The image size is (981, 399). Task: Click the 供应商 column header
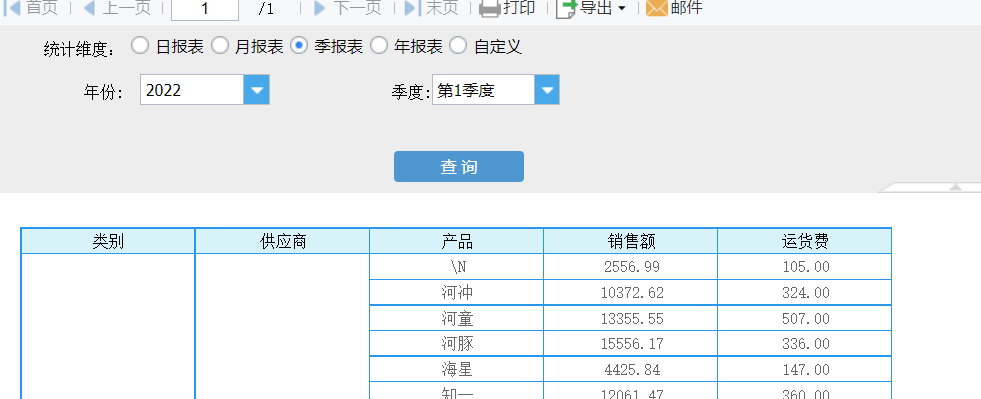click(x=282, y=241)
